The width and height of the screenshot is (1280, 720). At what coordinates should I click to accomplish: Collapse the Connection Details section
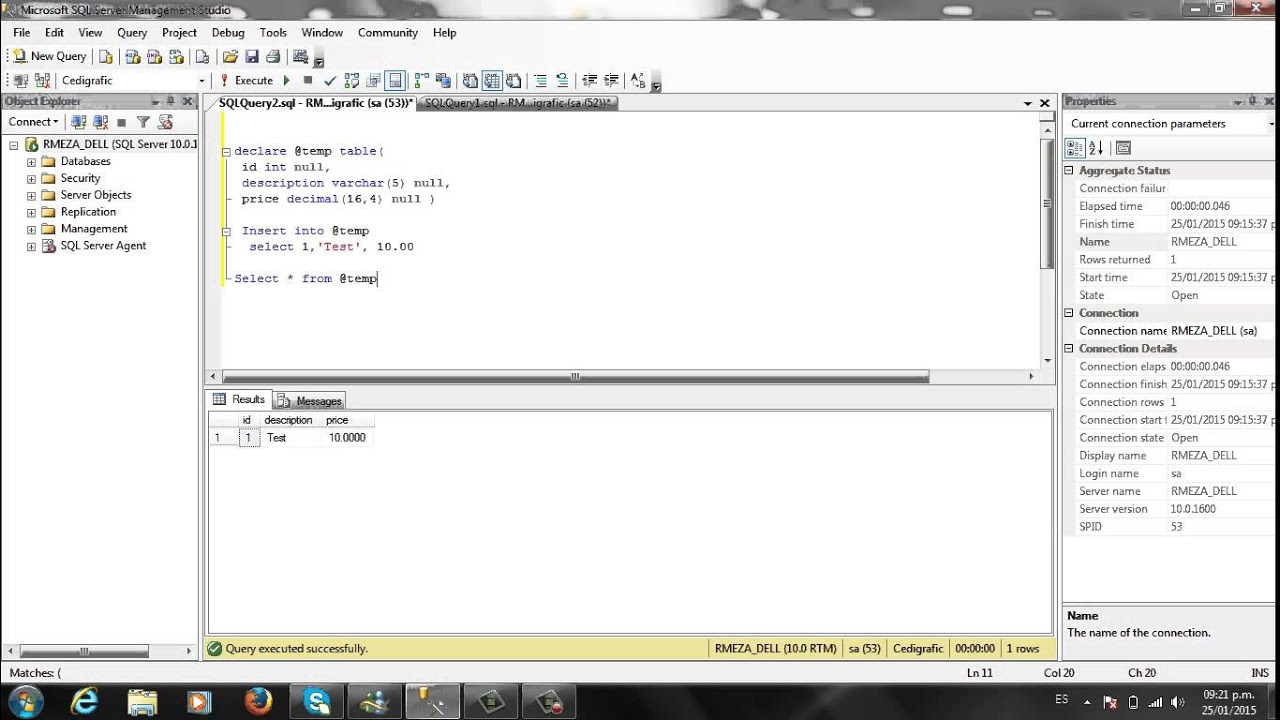pyautogui.click(x=1069, y=349)
